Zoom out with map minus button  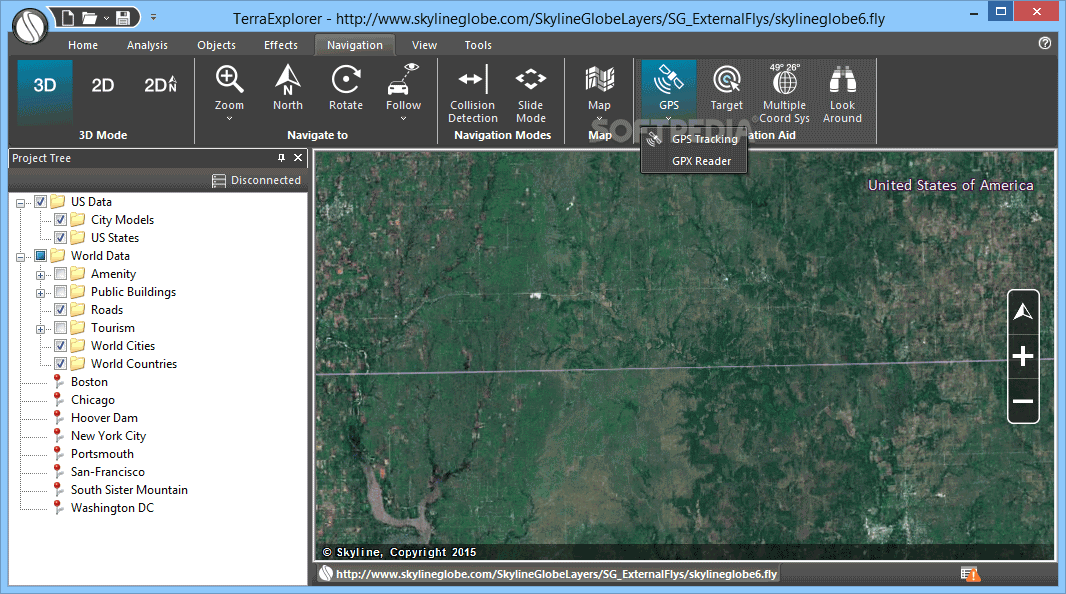(1023, 401)
